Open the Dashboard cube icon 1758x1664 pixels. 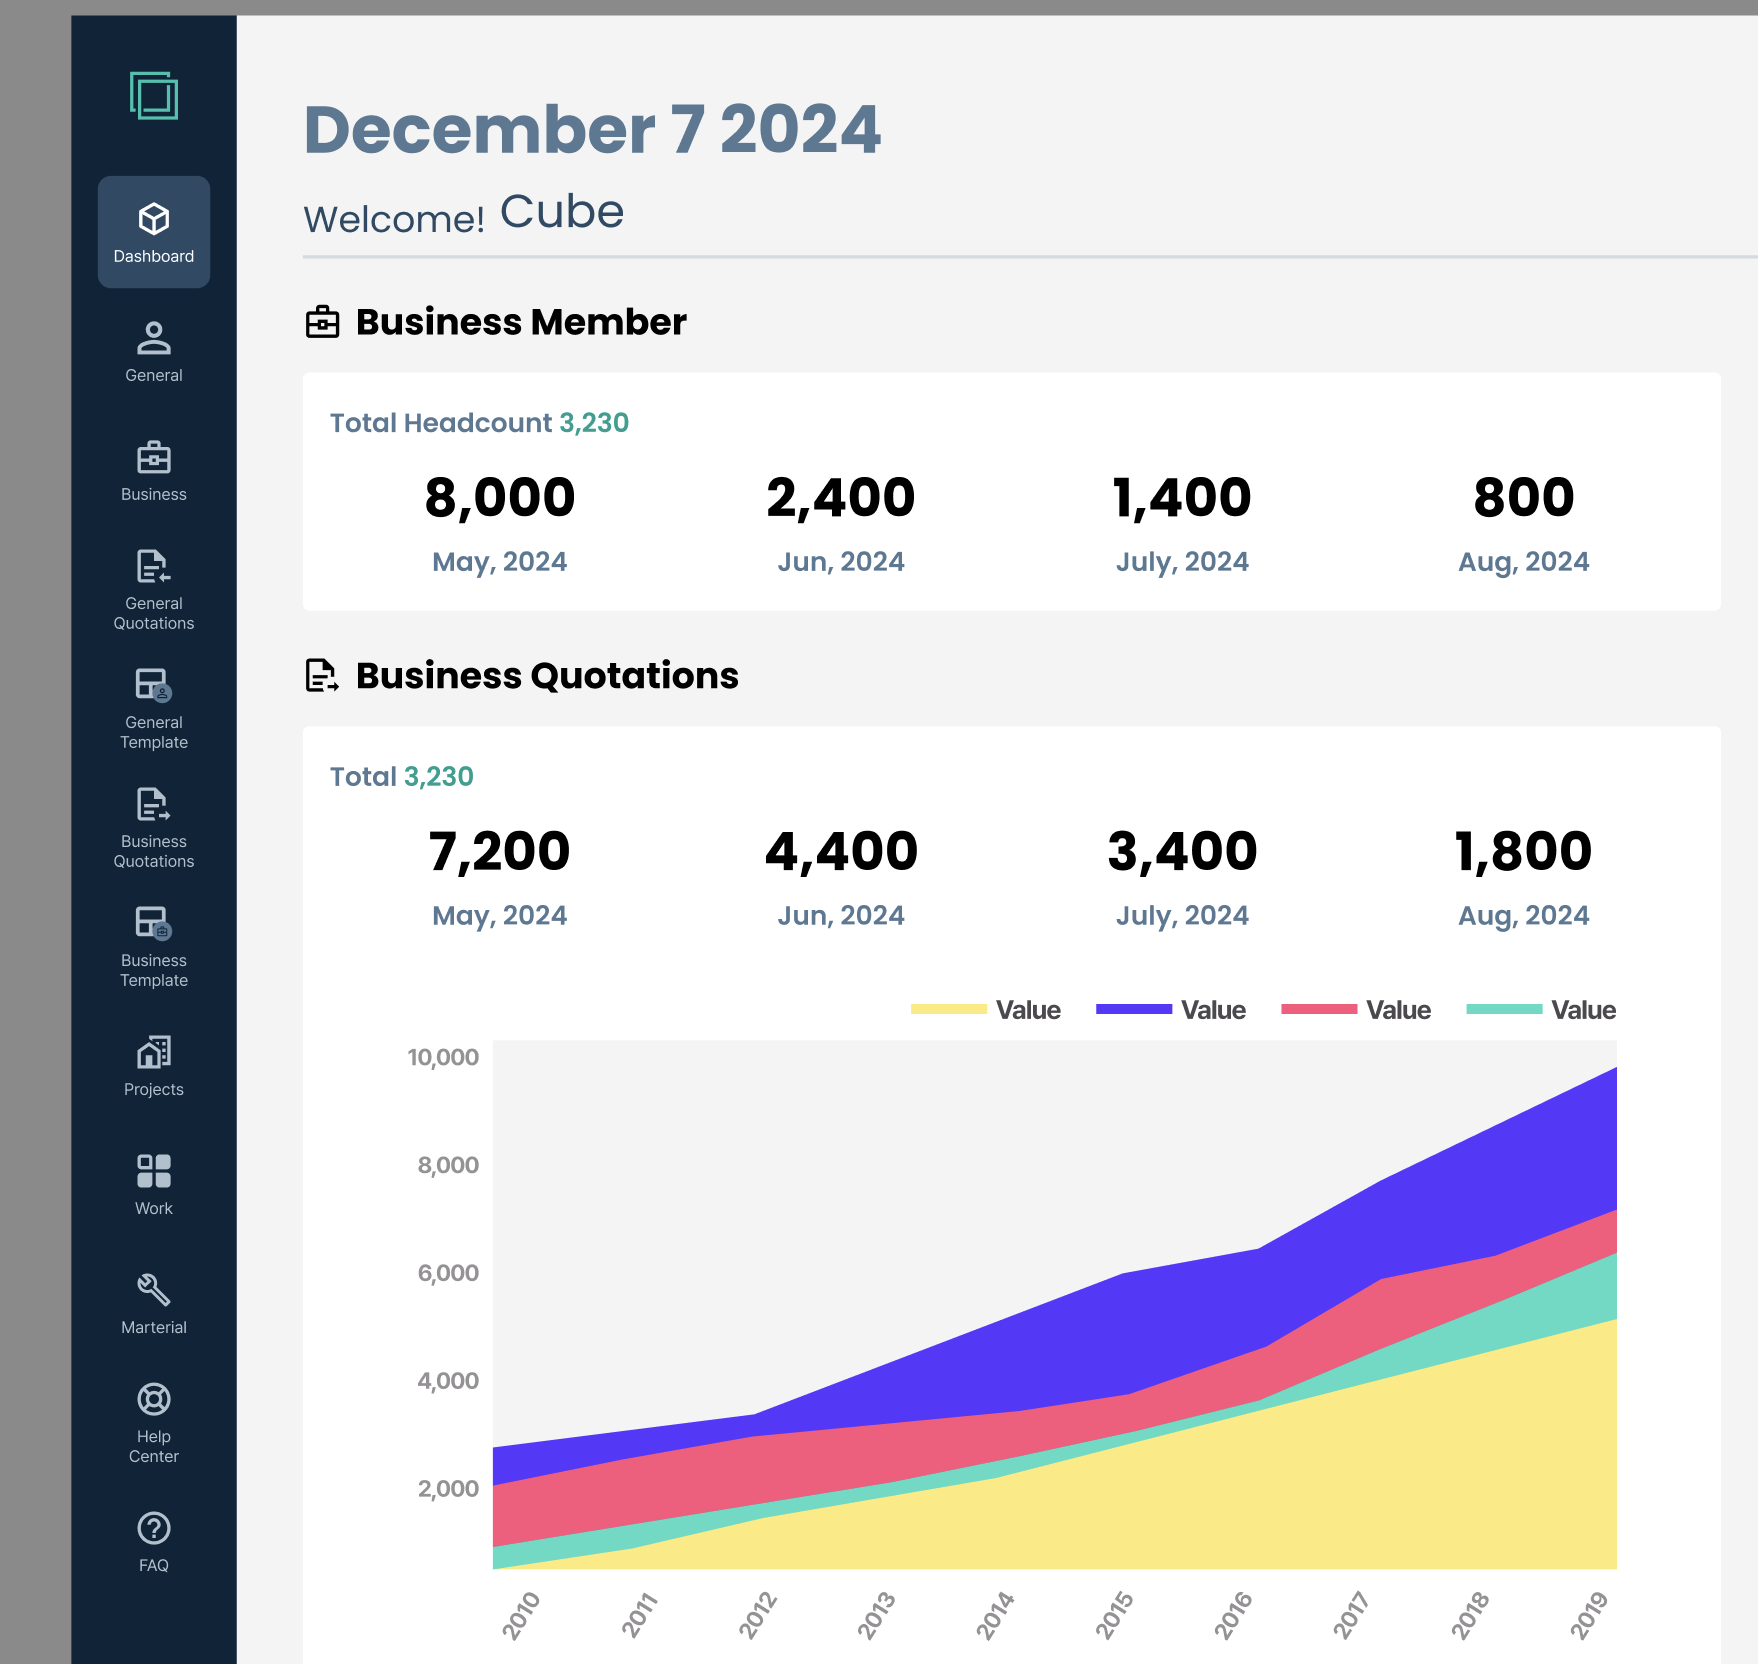pyautogui.click(x=153, y=219)
